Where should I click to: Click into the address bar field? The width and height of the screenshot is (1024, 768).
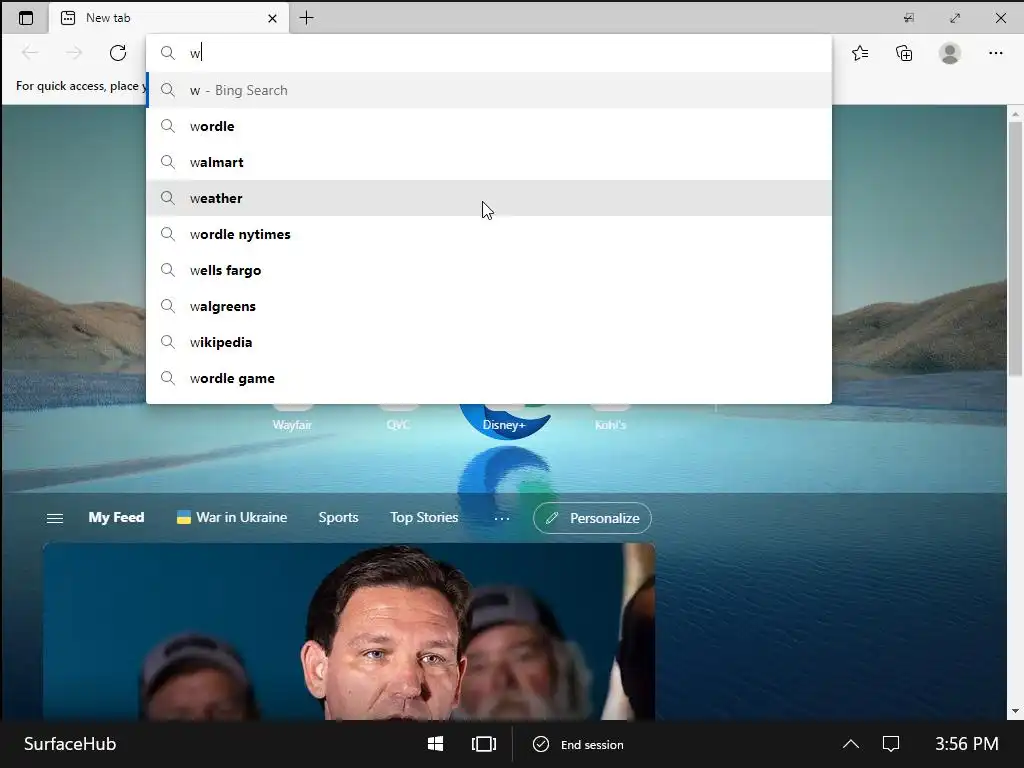coord(488,53)
